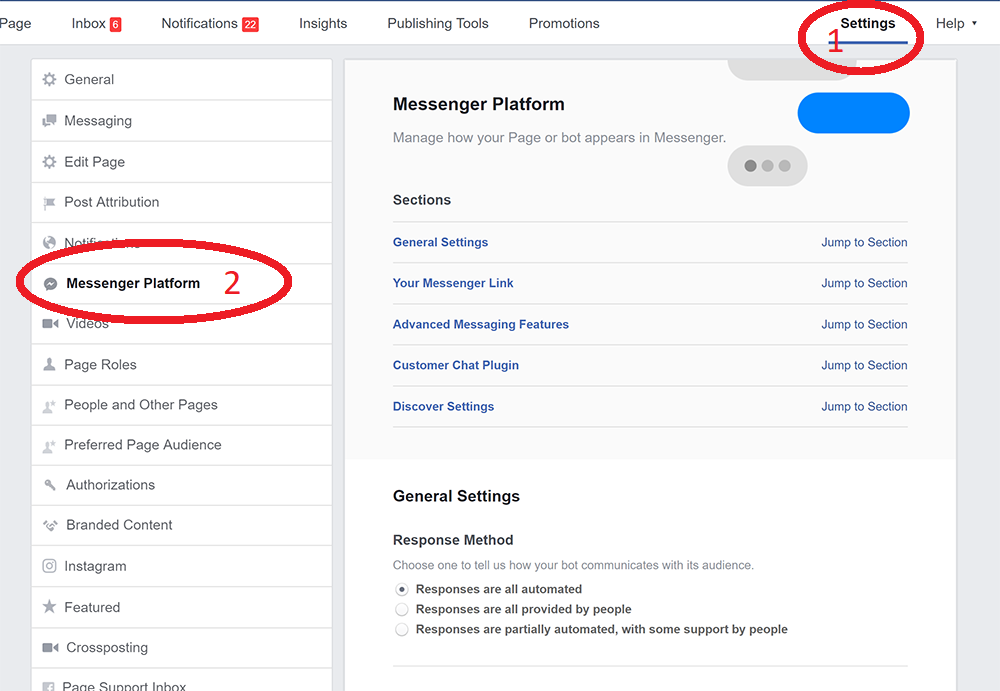Choose 'Responses are all provided by people'
This screenshot has width=1000, height=691.
coord(401,609)
